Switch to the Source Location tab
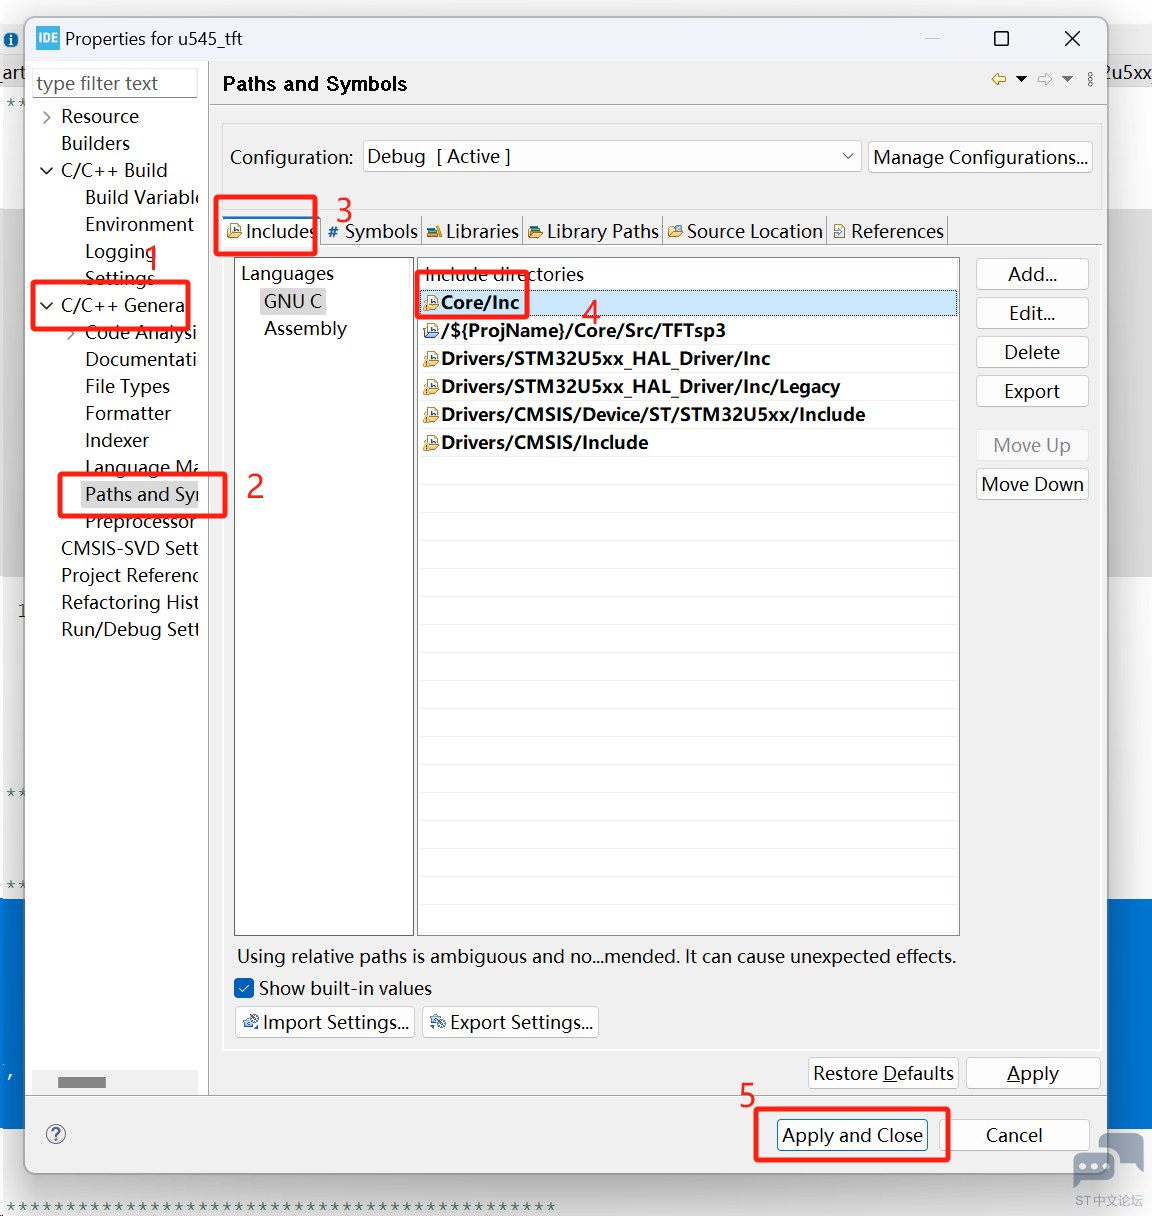The image size is (1152, 1216). coord(745,231)
